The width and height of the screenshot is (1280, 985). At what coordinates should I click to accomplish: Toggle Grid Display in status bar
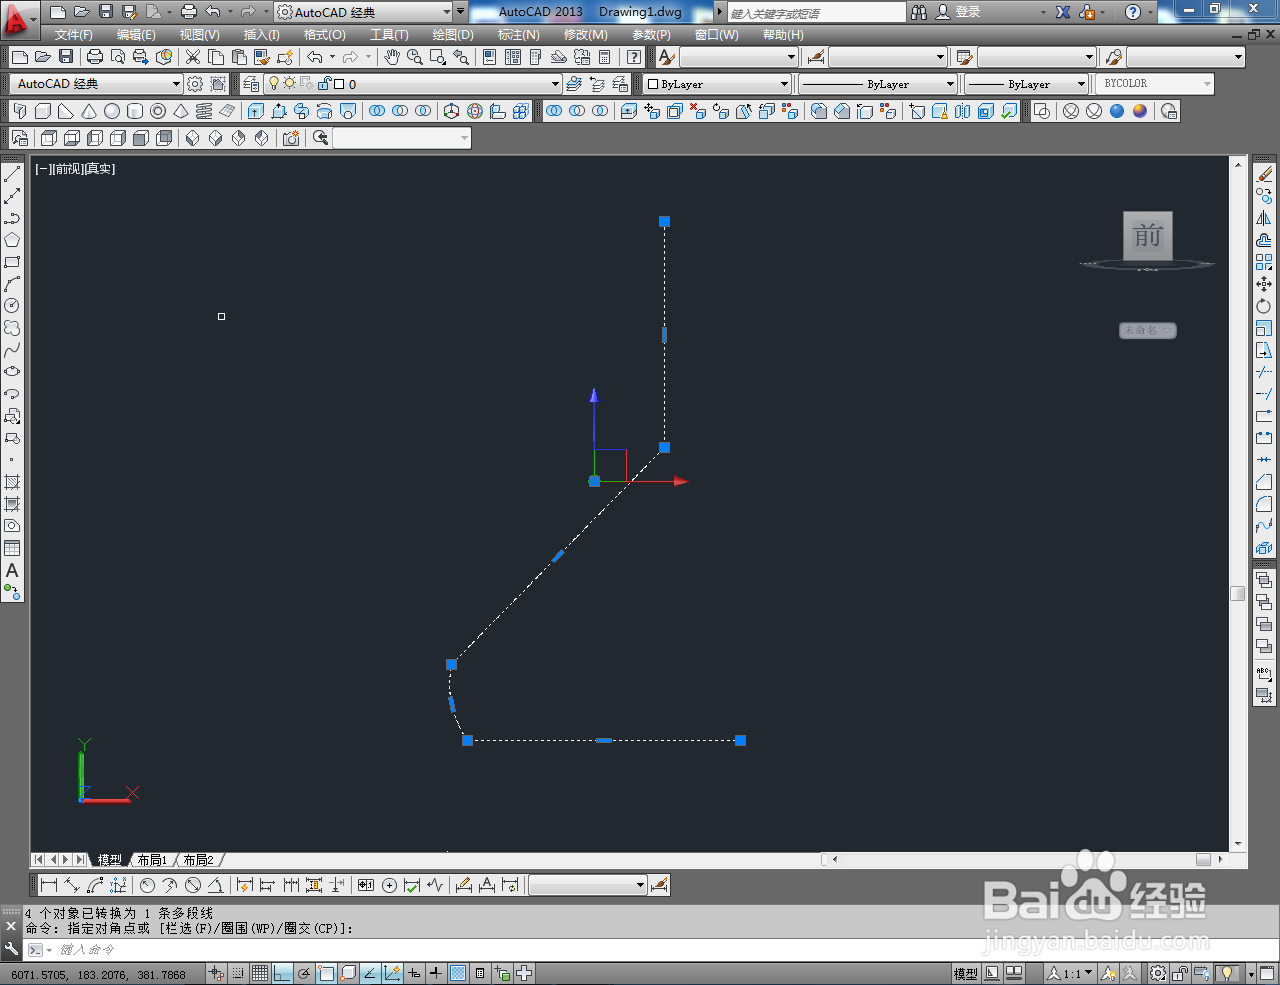click(260, 973)
